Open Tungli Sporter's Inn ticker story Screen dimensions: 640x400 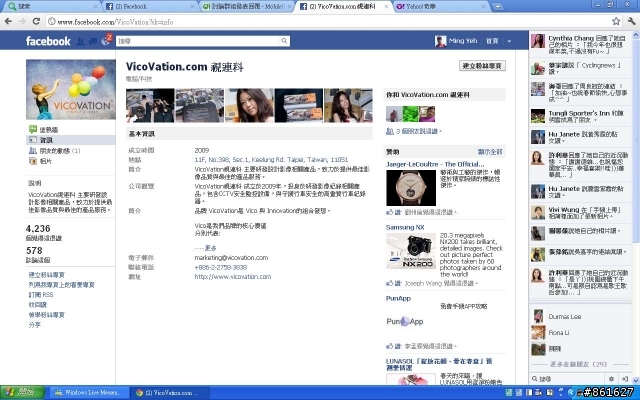tap(580, 116)
